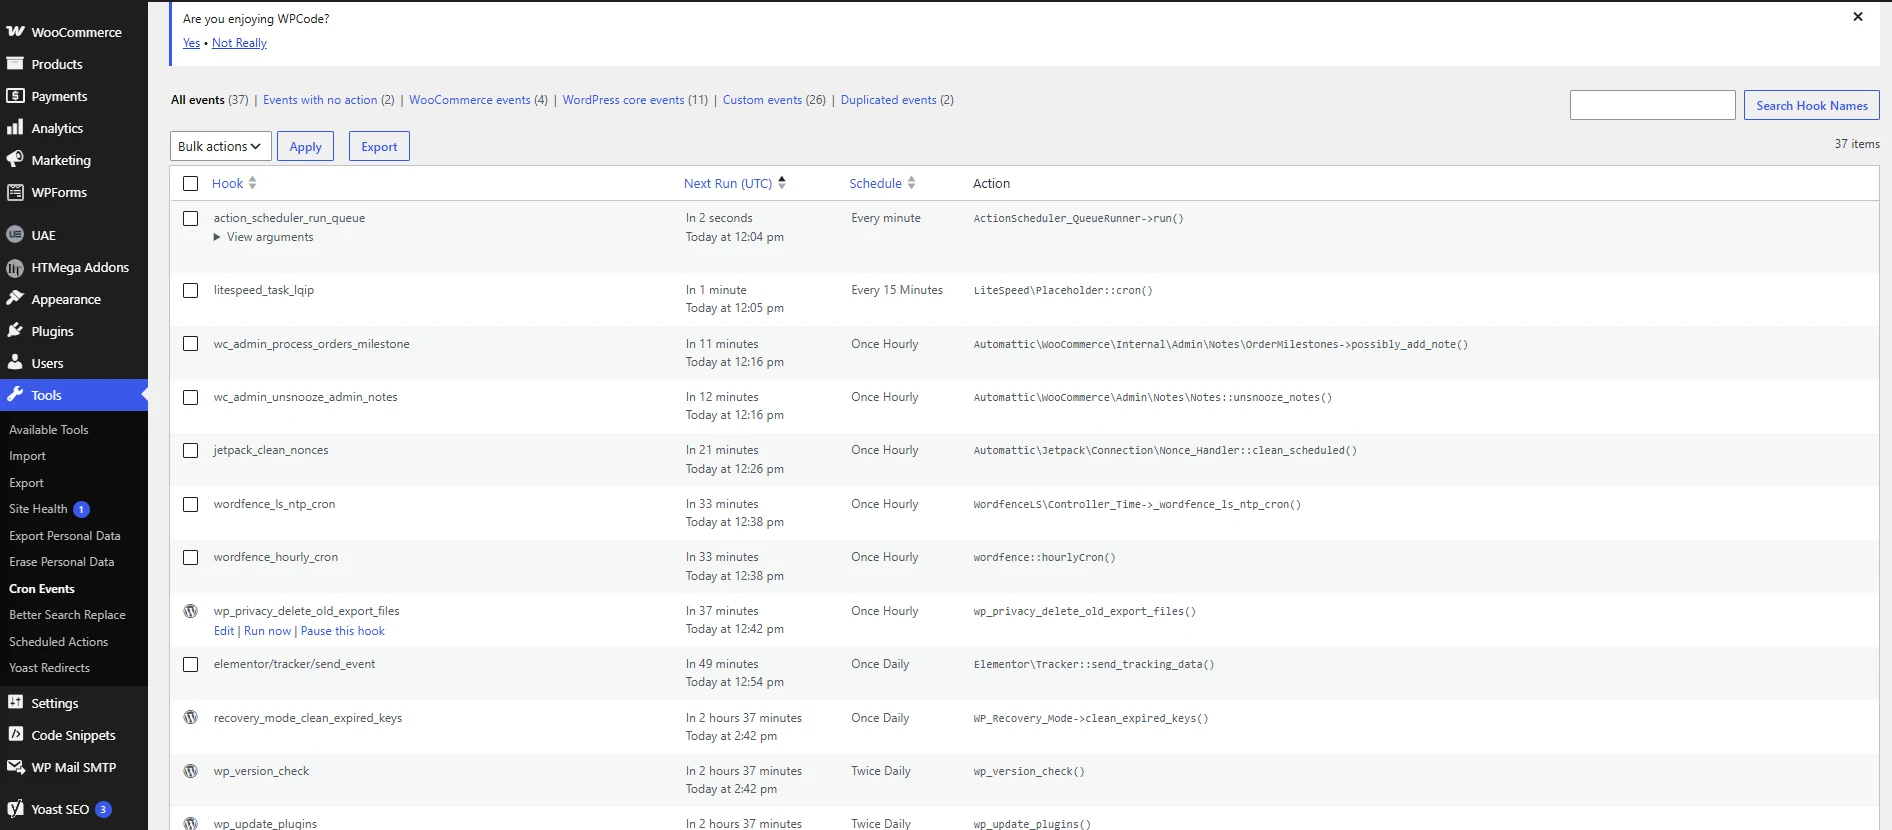The height and width of the screenshot is (830, 1892).
Task: Click WordPress logo beside recovery_mode_clean_expired_keys
Action: (190, 718)
